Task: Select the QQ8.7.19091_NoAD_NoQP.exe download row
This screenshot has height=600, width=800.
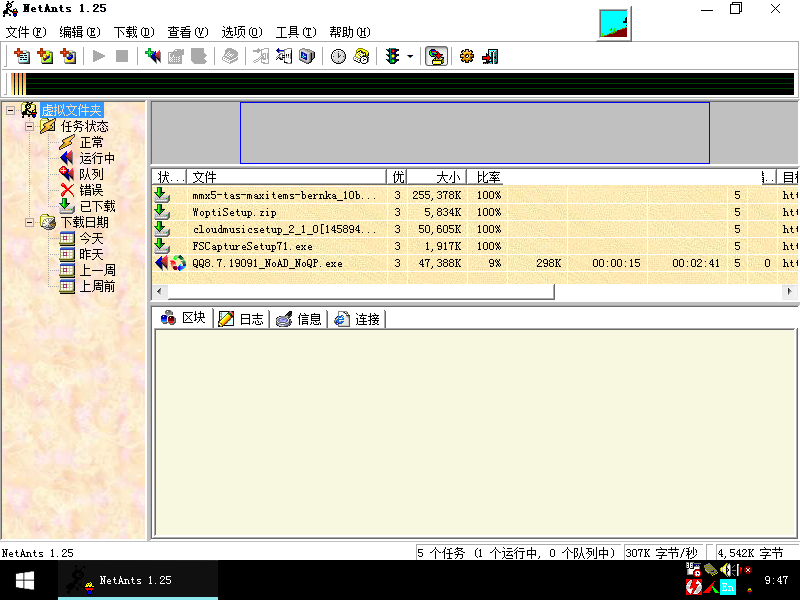Action: coord(475,263)
